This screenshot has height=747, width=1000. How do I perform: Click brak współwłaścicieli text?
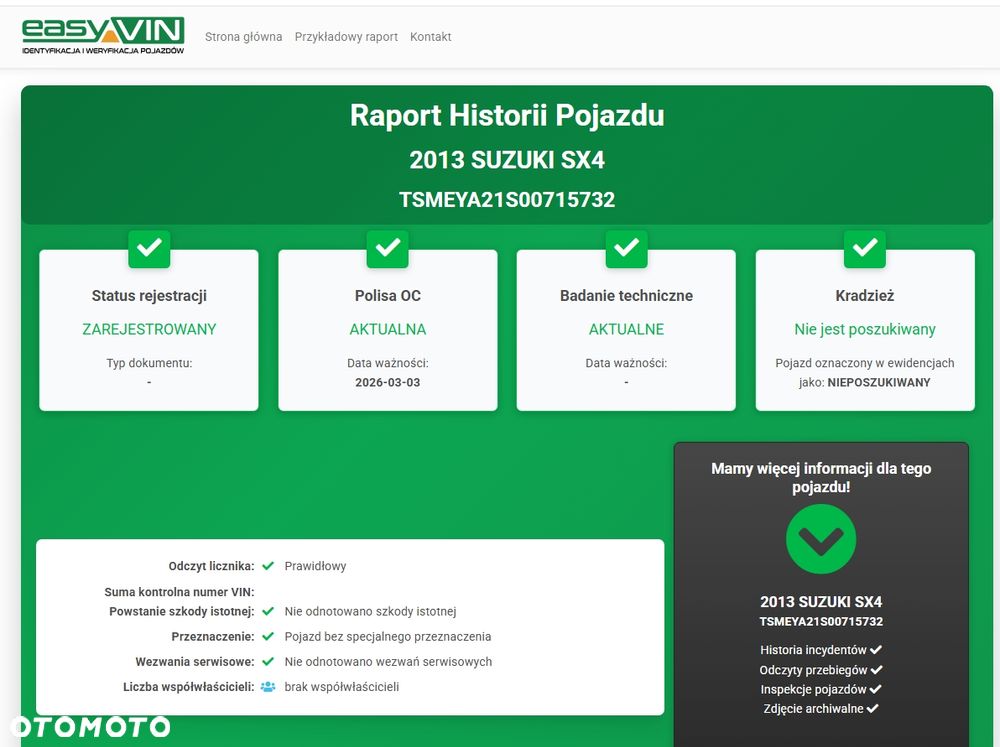pyautogui.click(x=342, y=687)
